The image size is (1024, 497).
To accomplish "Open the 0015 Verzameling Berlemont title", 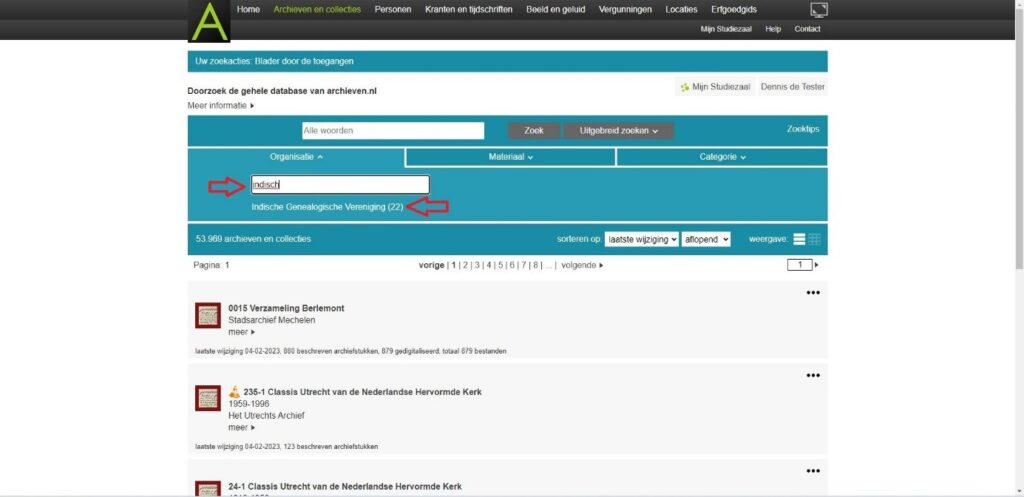I will [x=286, y=308].
